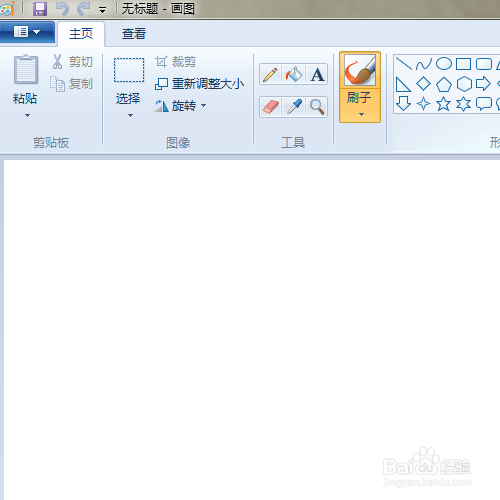
Task: Click the 剪切 cut button
Action: pyautogui.click(x=72, y=62)
